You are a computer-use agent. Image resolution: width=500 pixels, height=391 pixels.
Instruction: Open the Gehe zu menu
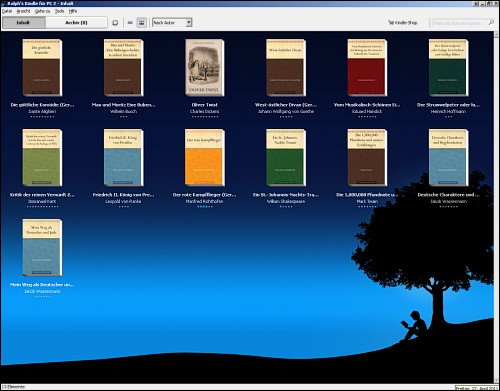tap(42, 11)
